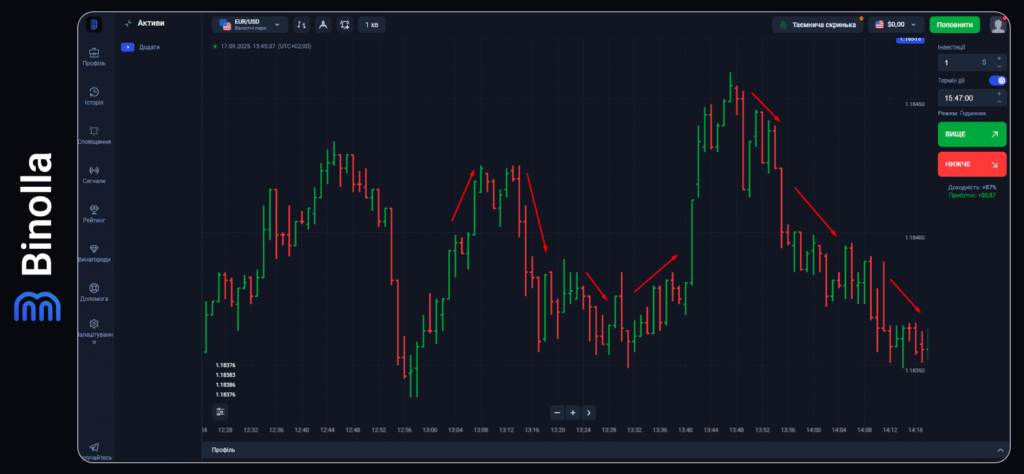Toggle the Термін дії switch
Viewport: 1024px width, 474px height.
tap(997, 80)
